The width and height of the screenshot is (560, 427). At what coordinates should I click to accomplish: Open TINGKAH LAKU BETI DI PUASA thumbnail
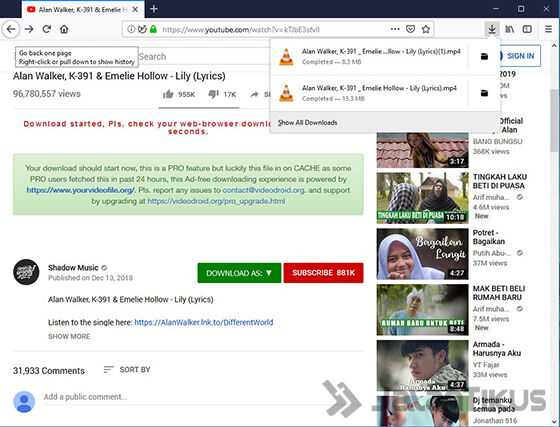tap(422, 198)
